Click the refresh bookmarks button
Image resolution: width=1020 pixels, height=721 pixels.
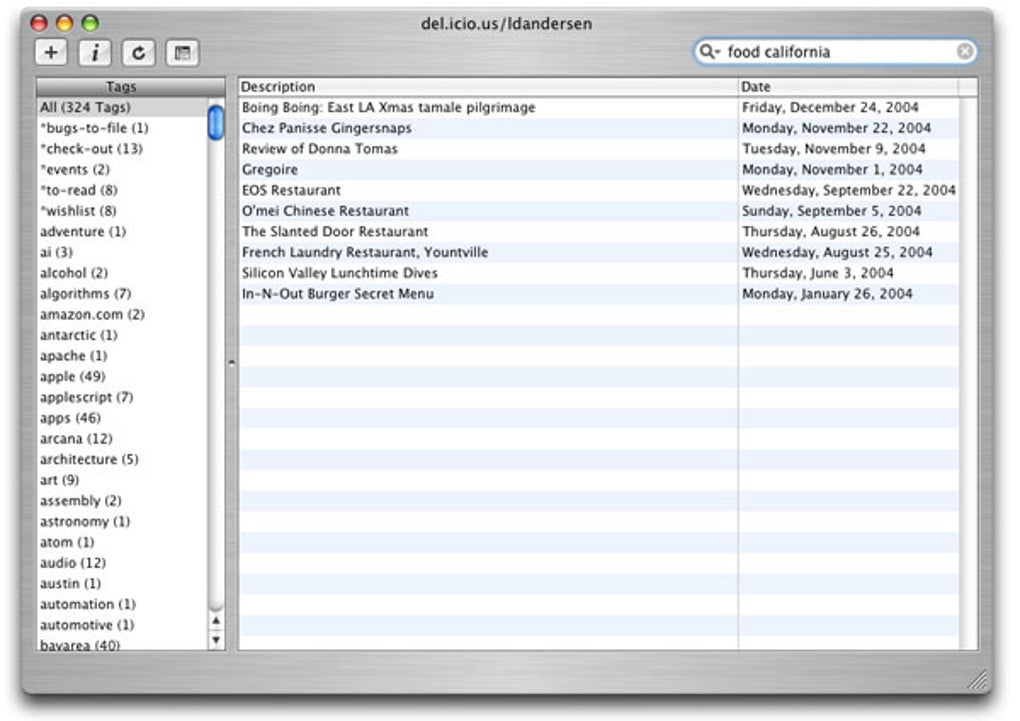click(139, 53)
